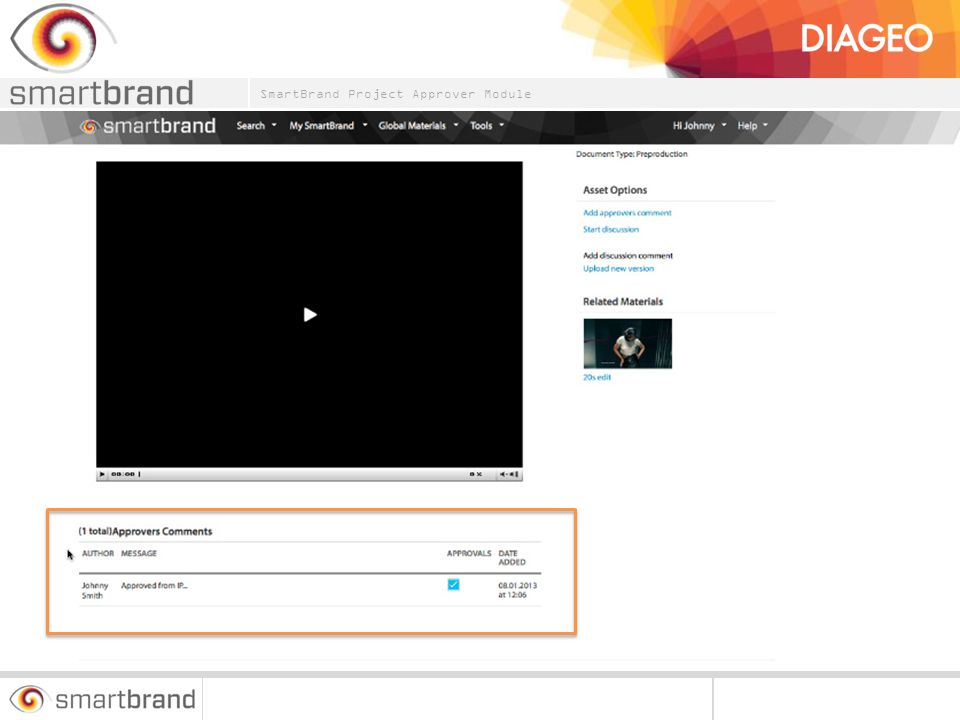This screenshot has height=720, width=960.
Task: Click the DATE ADDED column header
Action: pos(512,558)
